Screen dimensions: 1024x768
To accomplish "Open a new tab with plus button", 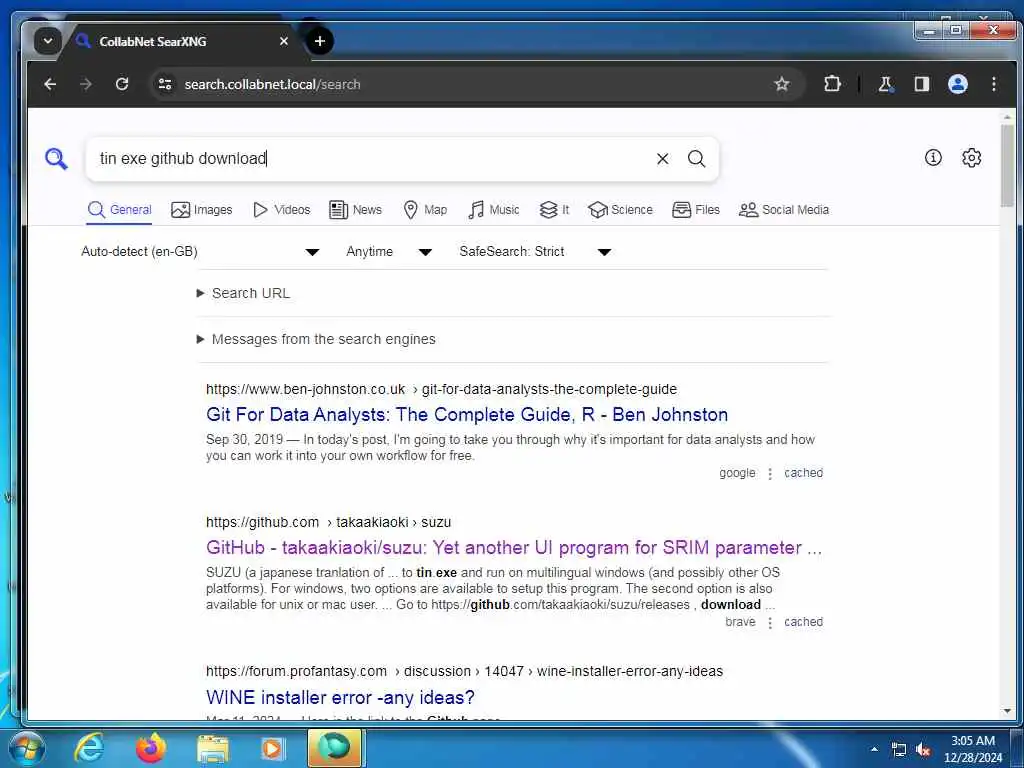I will point(319,41).
